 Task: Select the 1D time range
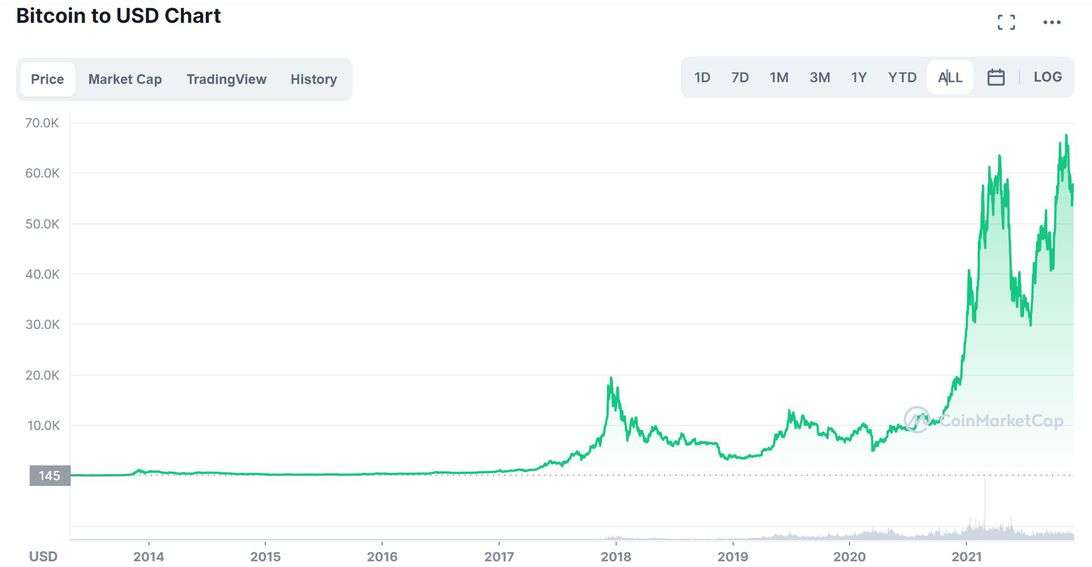pyautogui.click(x=702, y=77)
